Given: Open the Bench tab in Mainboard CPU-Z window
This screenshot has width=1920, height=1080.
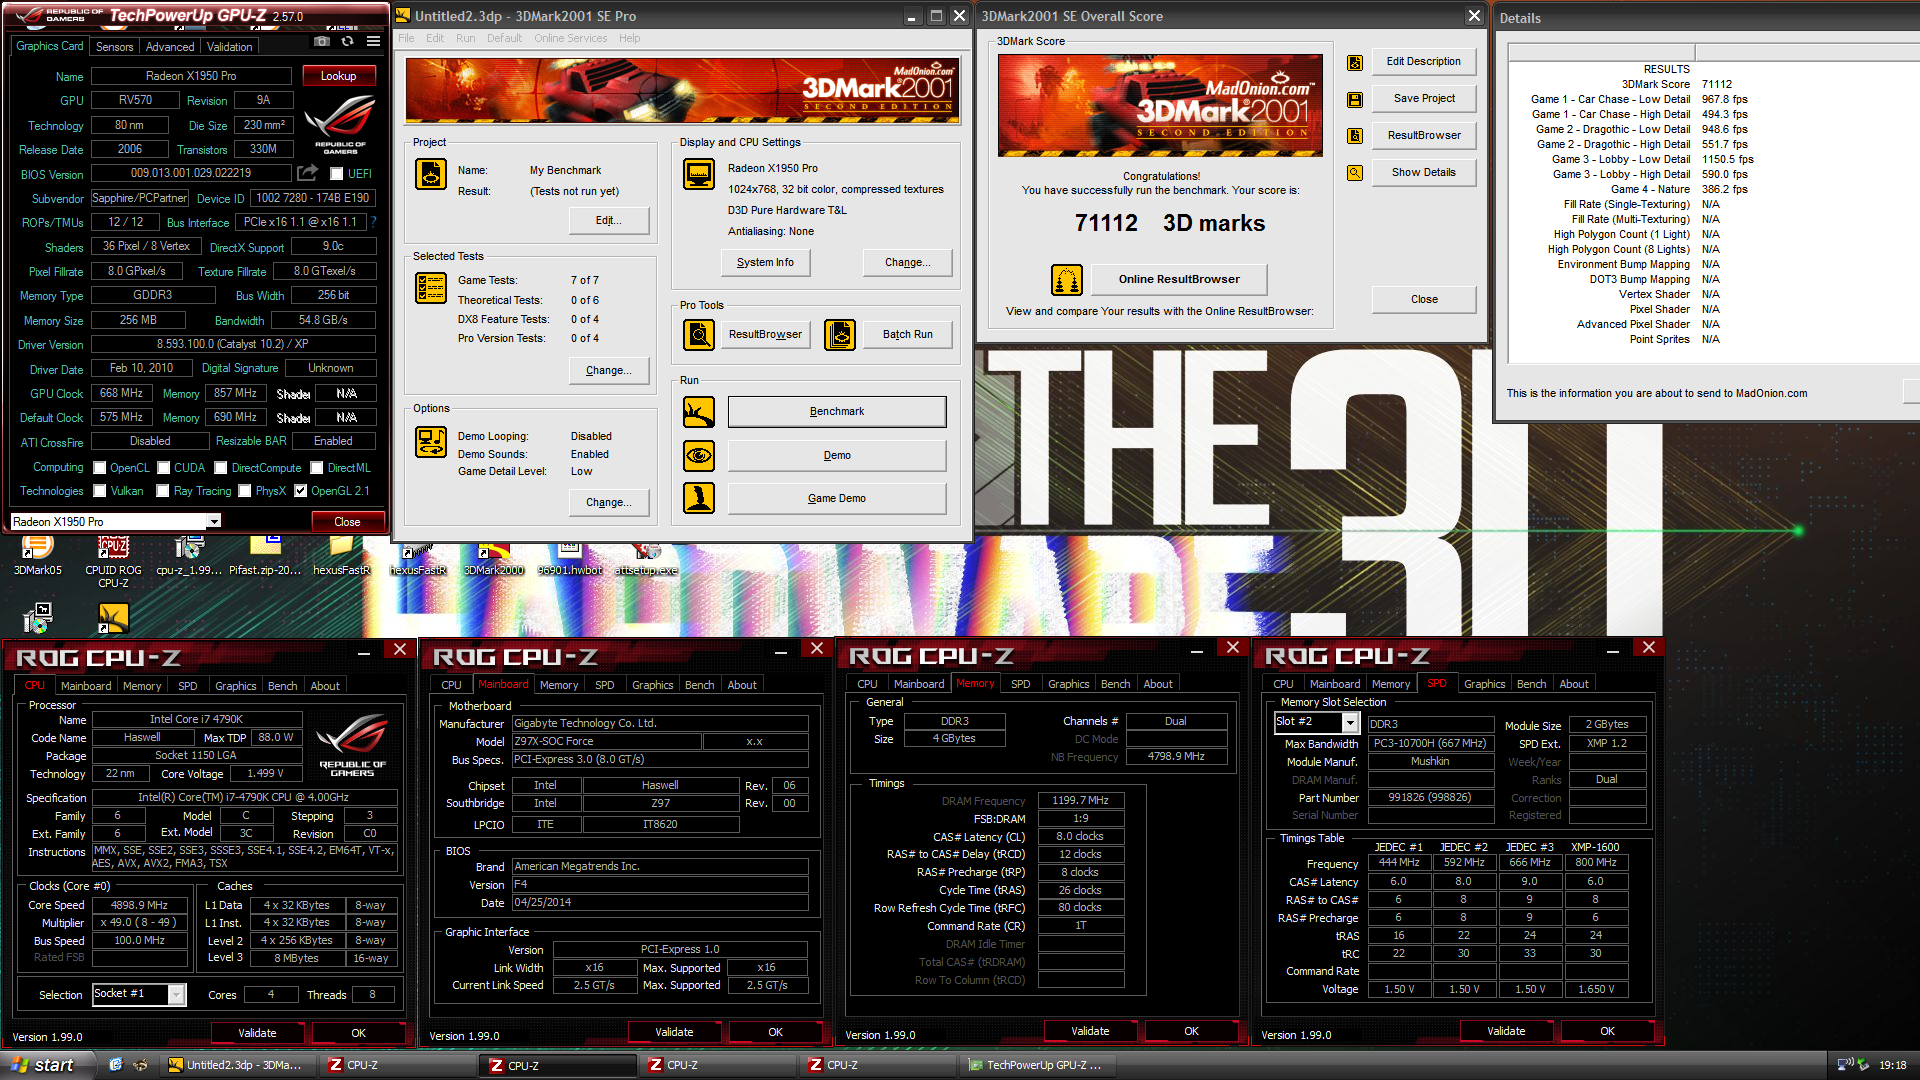Looking at the screenshot, I should 700,685.
